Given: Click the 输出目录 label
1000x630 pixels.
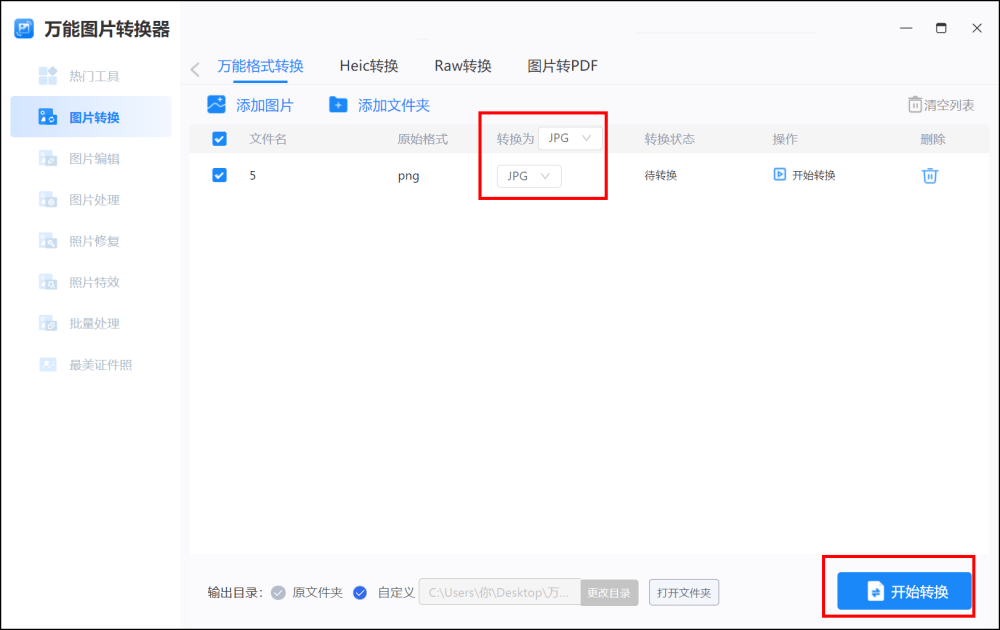Looking at the screenshot, I should (x=235, y=593).
